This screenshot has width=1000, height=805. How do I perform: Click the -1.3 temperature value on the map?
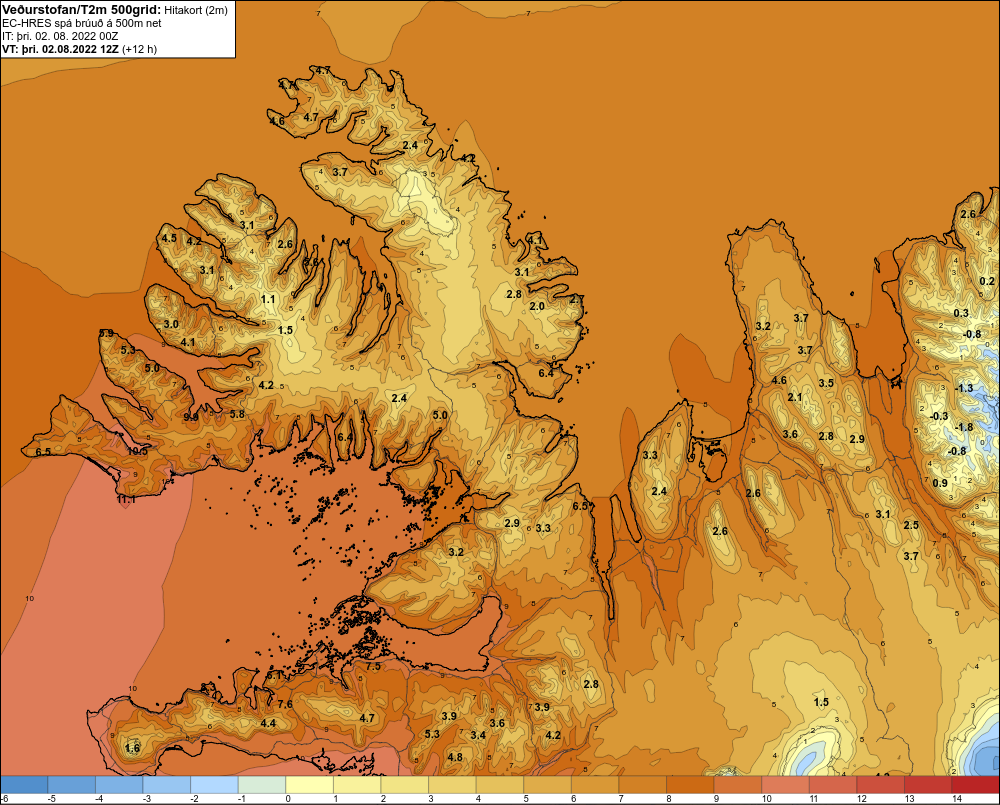pyautogui.click(x=964, y=388)
